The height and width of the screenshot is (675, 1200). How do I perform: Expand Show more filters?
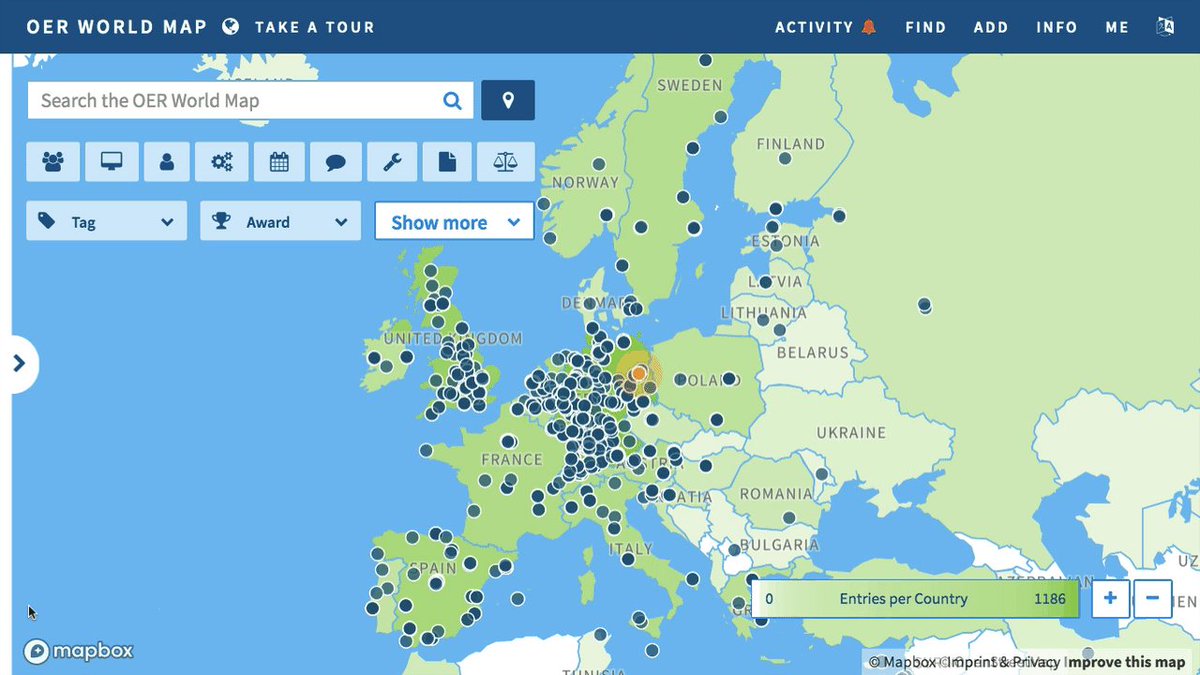454,221
